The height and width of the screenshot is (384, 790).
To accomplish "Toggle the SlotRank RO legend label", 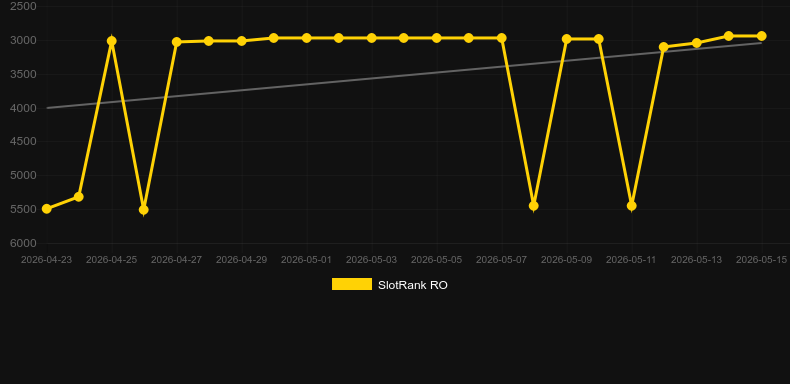I will (x=413, y=285).
